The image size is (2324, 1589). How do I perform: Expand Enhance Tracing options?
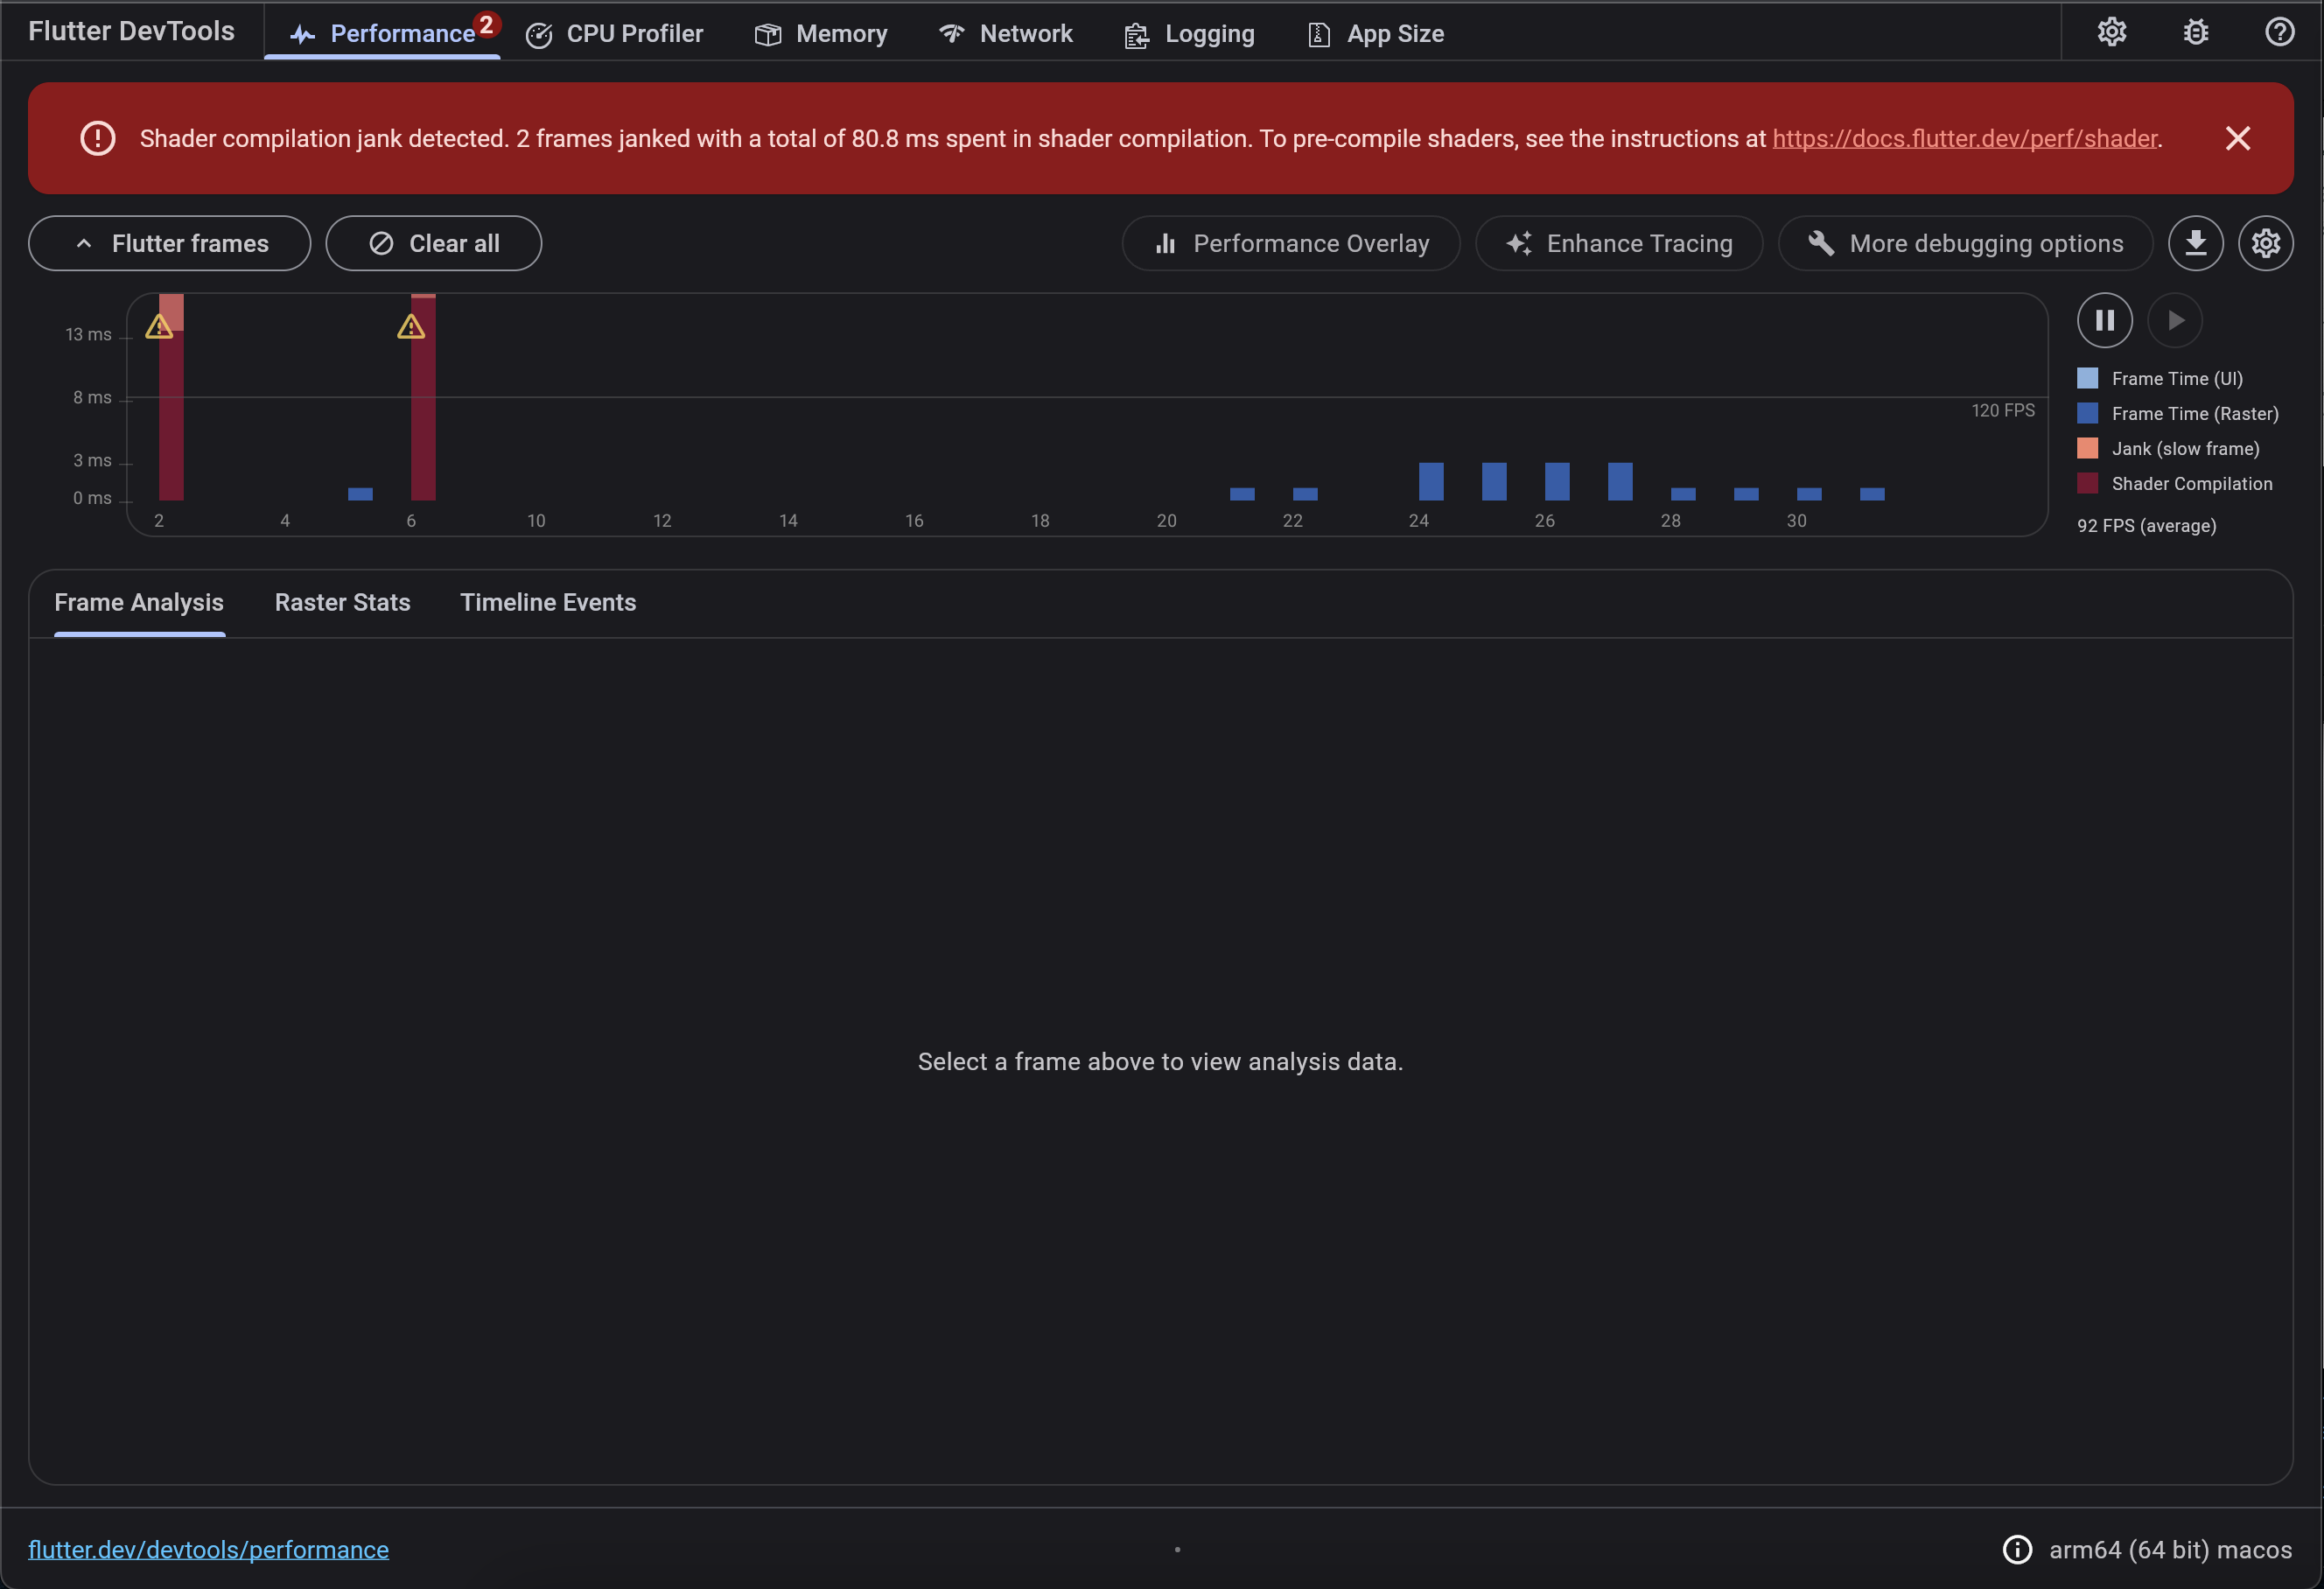click(x=1618, y=243)
